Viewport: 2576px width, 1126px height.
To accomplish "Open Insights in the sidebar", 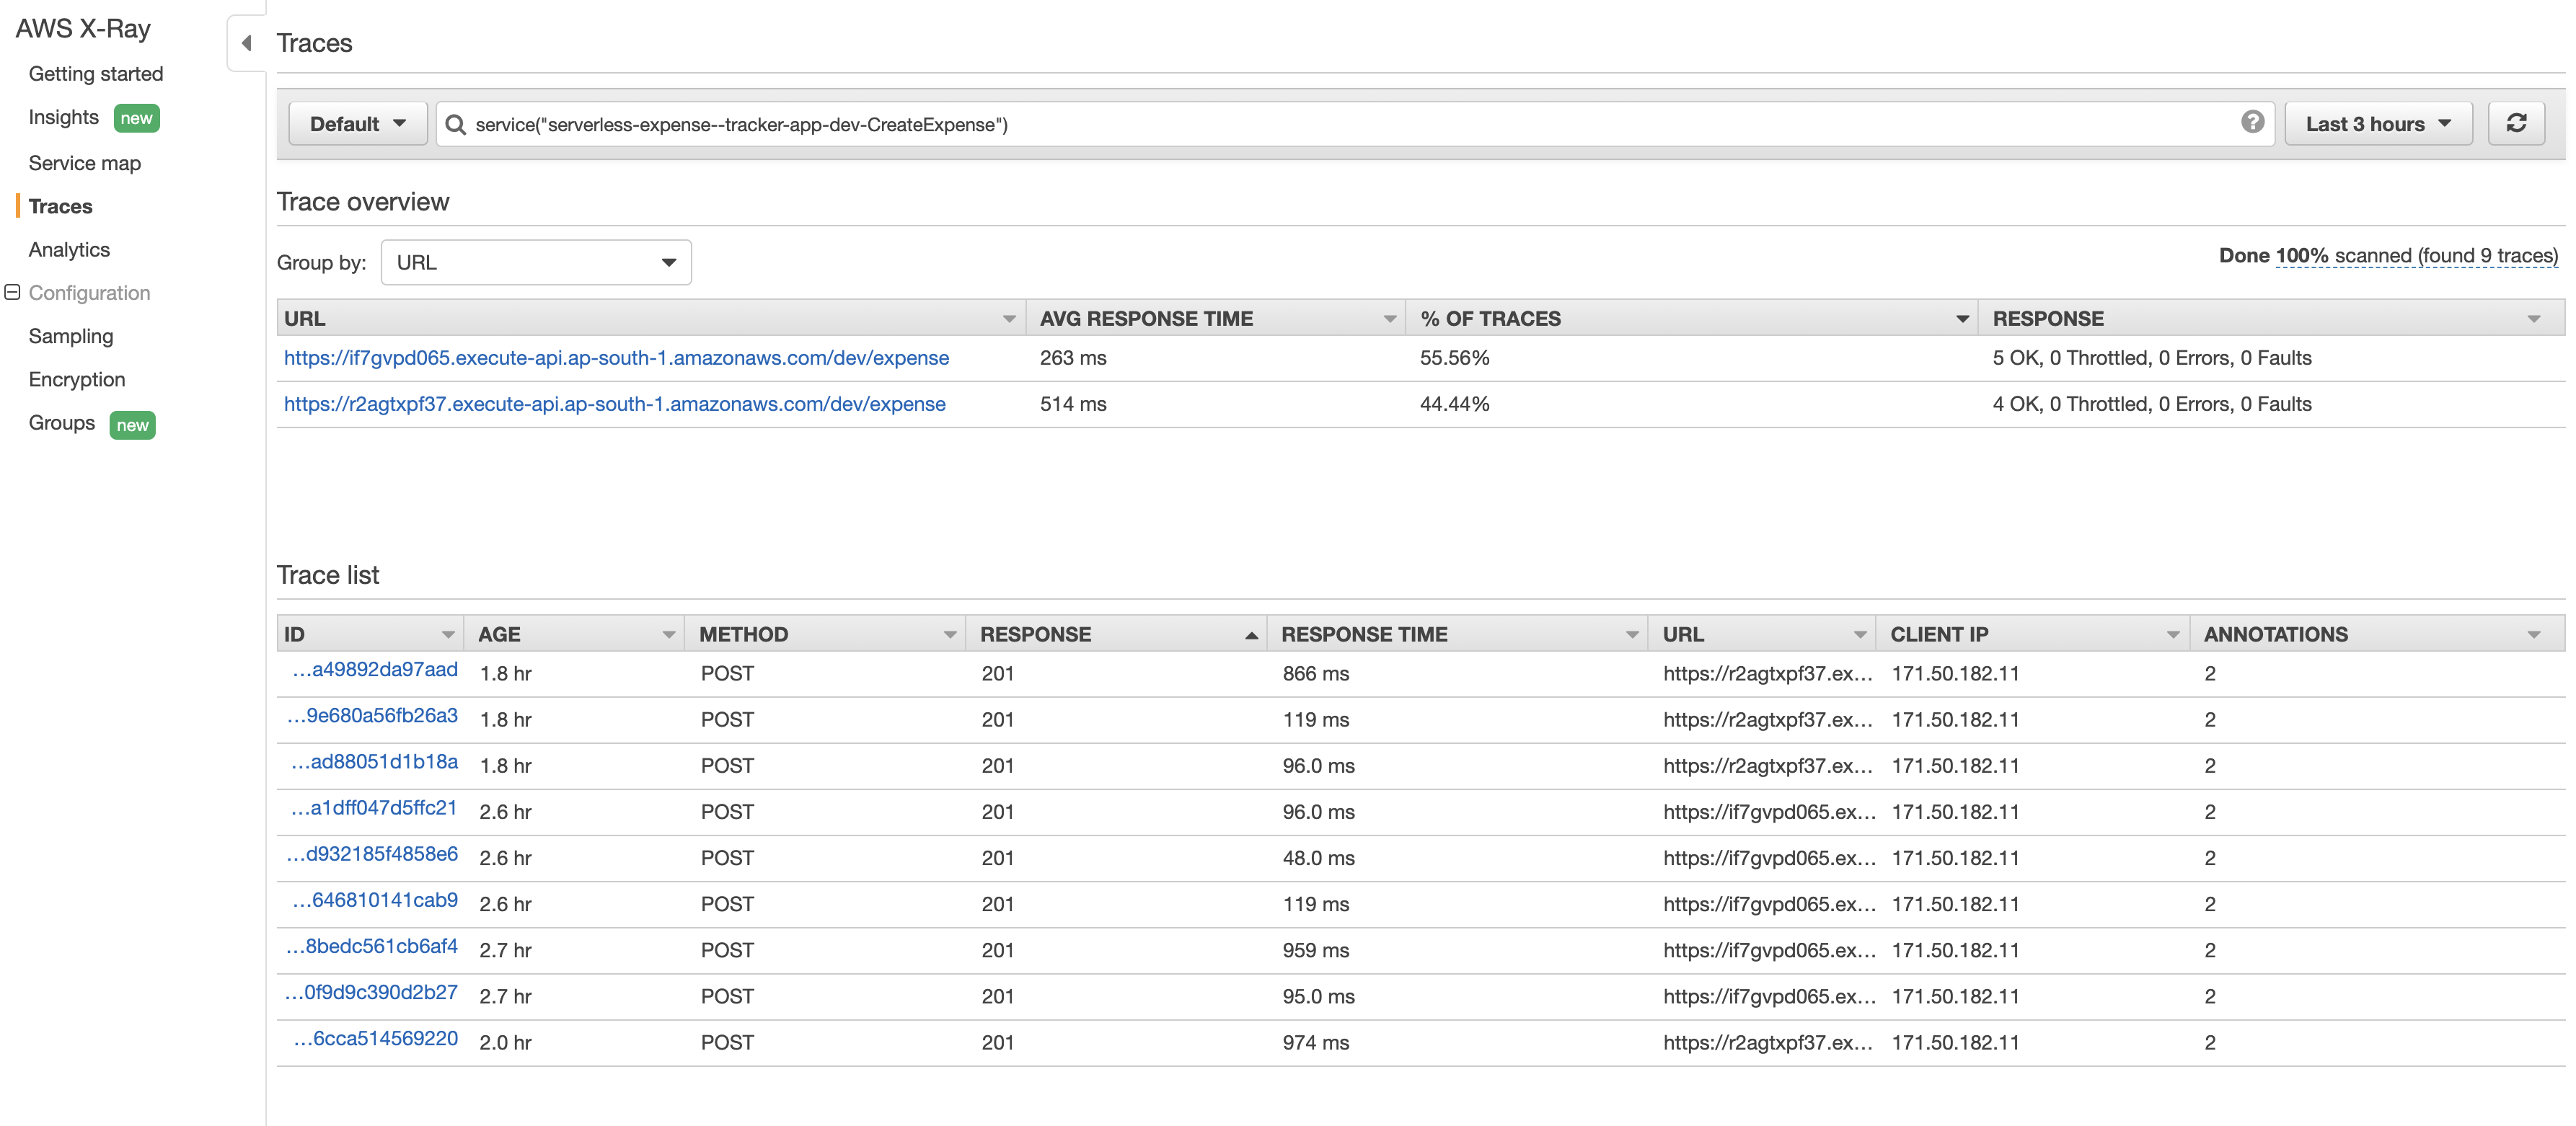I will point(64,117).
